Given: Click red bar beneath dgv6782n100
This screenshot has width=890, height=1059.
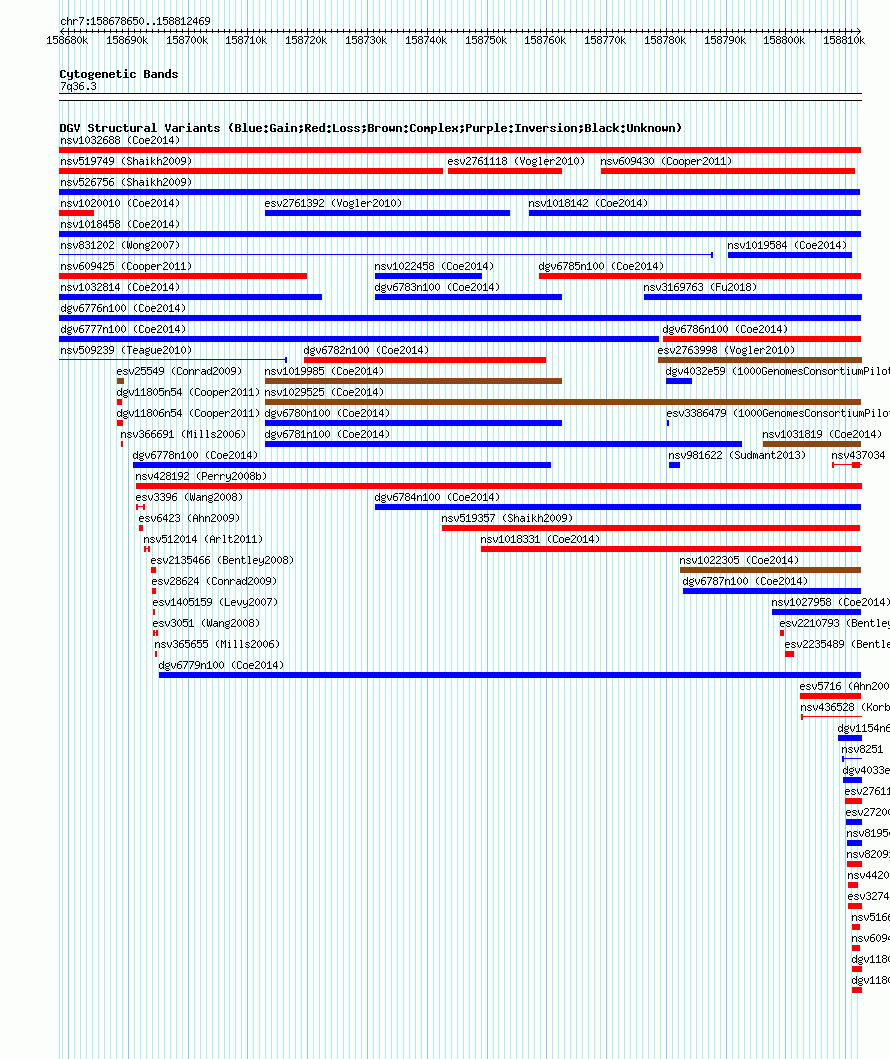Looking at the screenshot, I should pyautogui.click(x=425, y=360).
